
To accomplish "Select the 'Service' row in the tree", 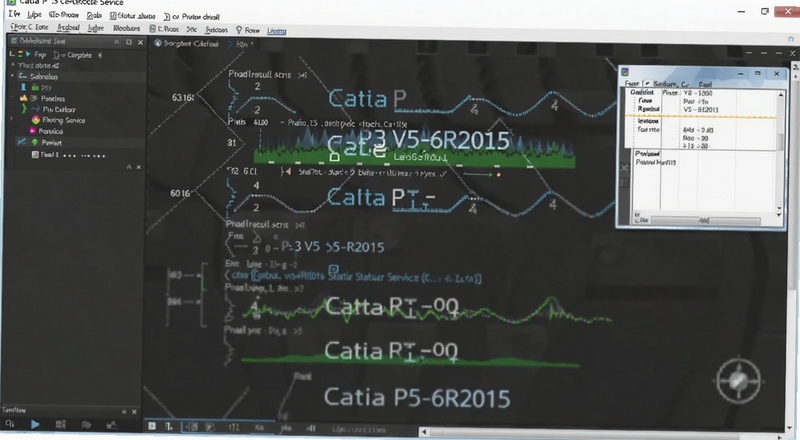I will click(x=64, y=120).
